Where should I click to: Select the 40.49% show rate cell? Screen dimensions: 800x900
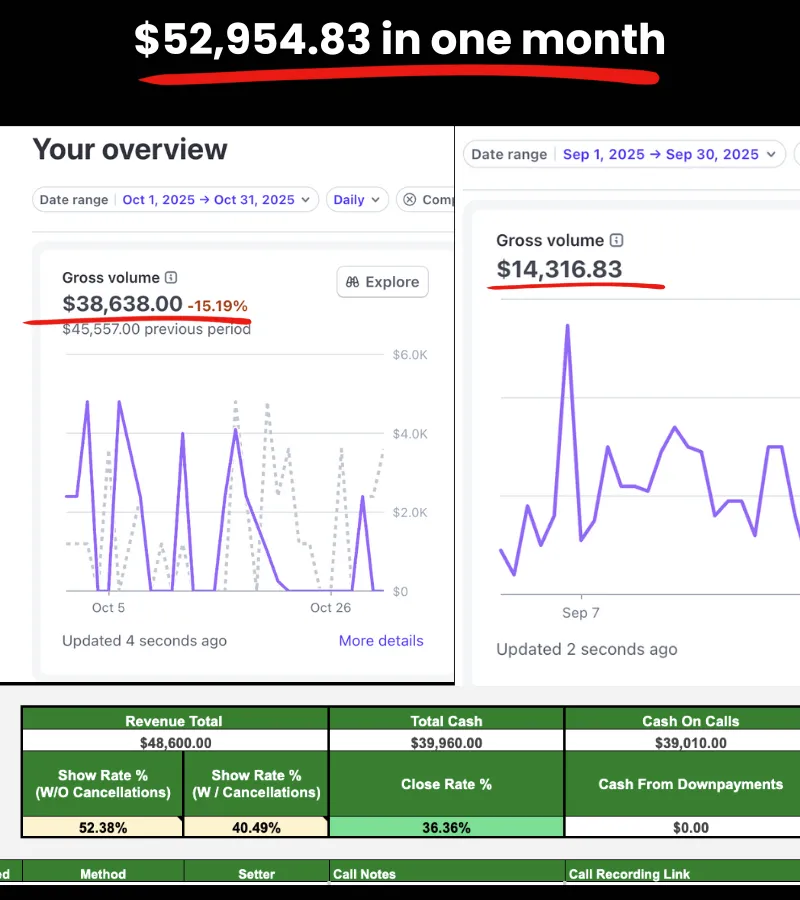click(256, 827)
